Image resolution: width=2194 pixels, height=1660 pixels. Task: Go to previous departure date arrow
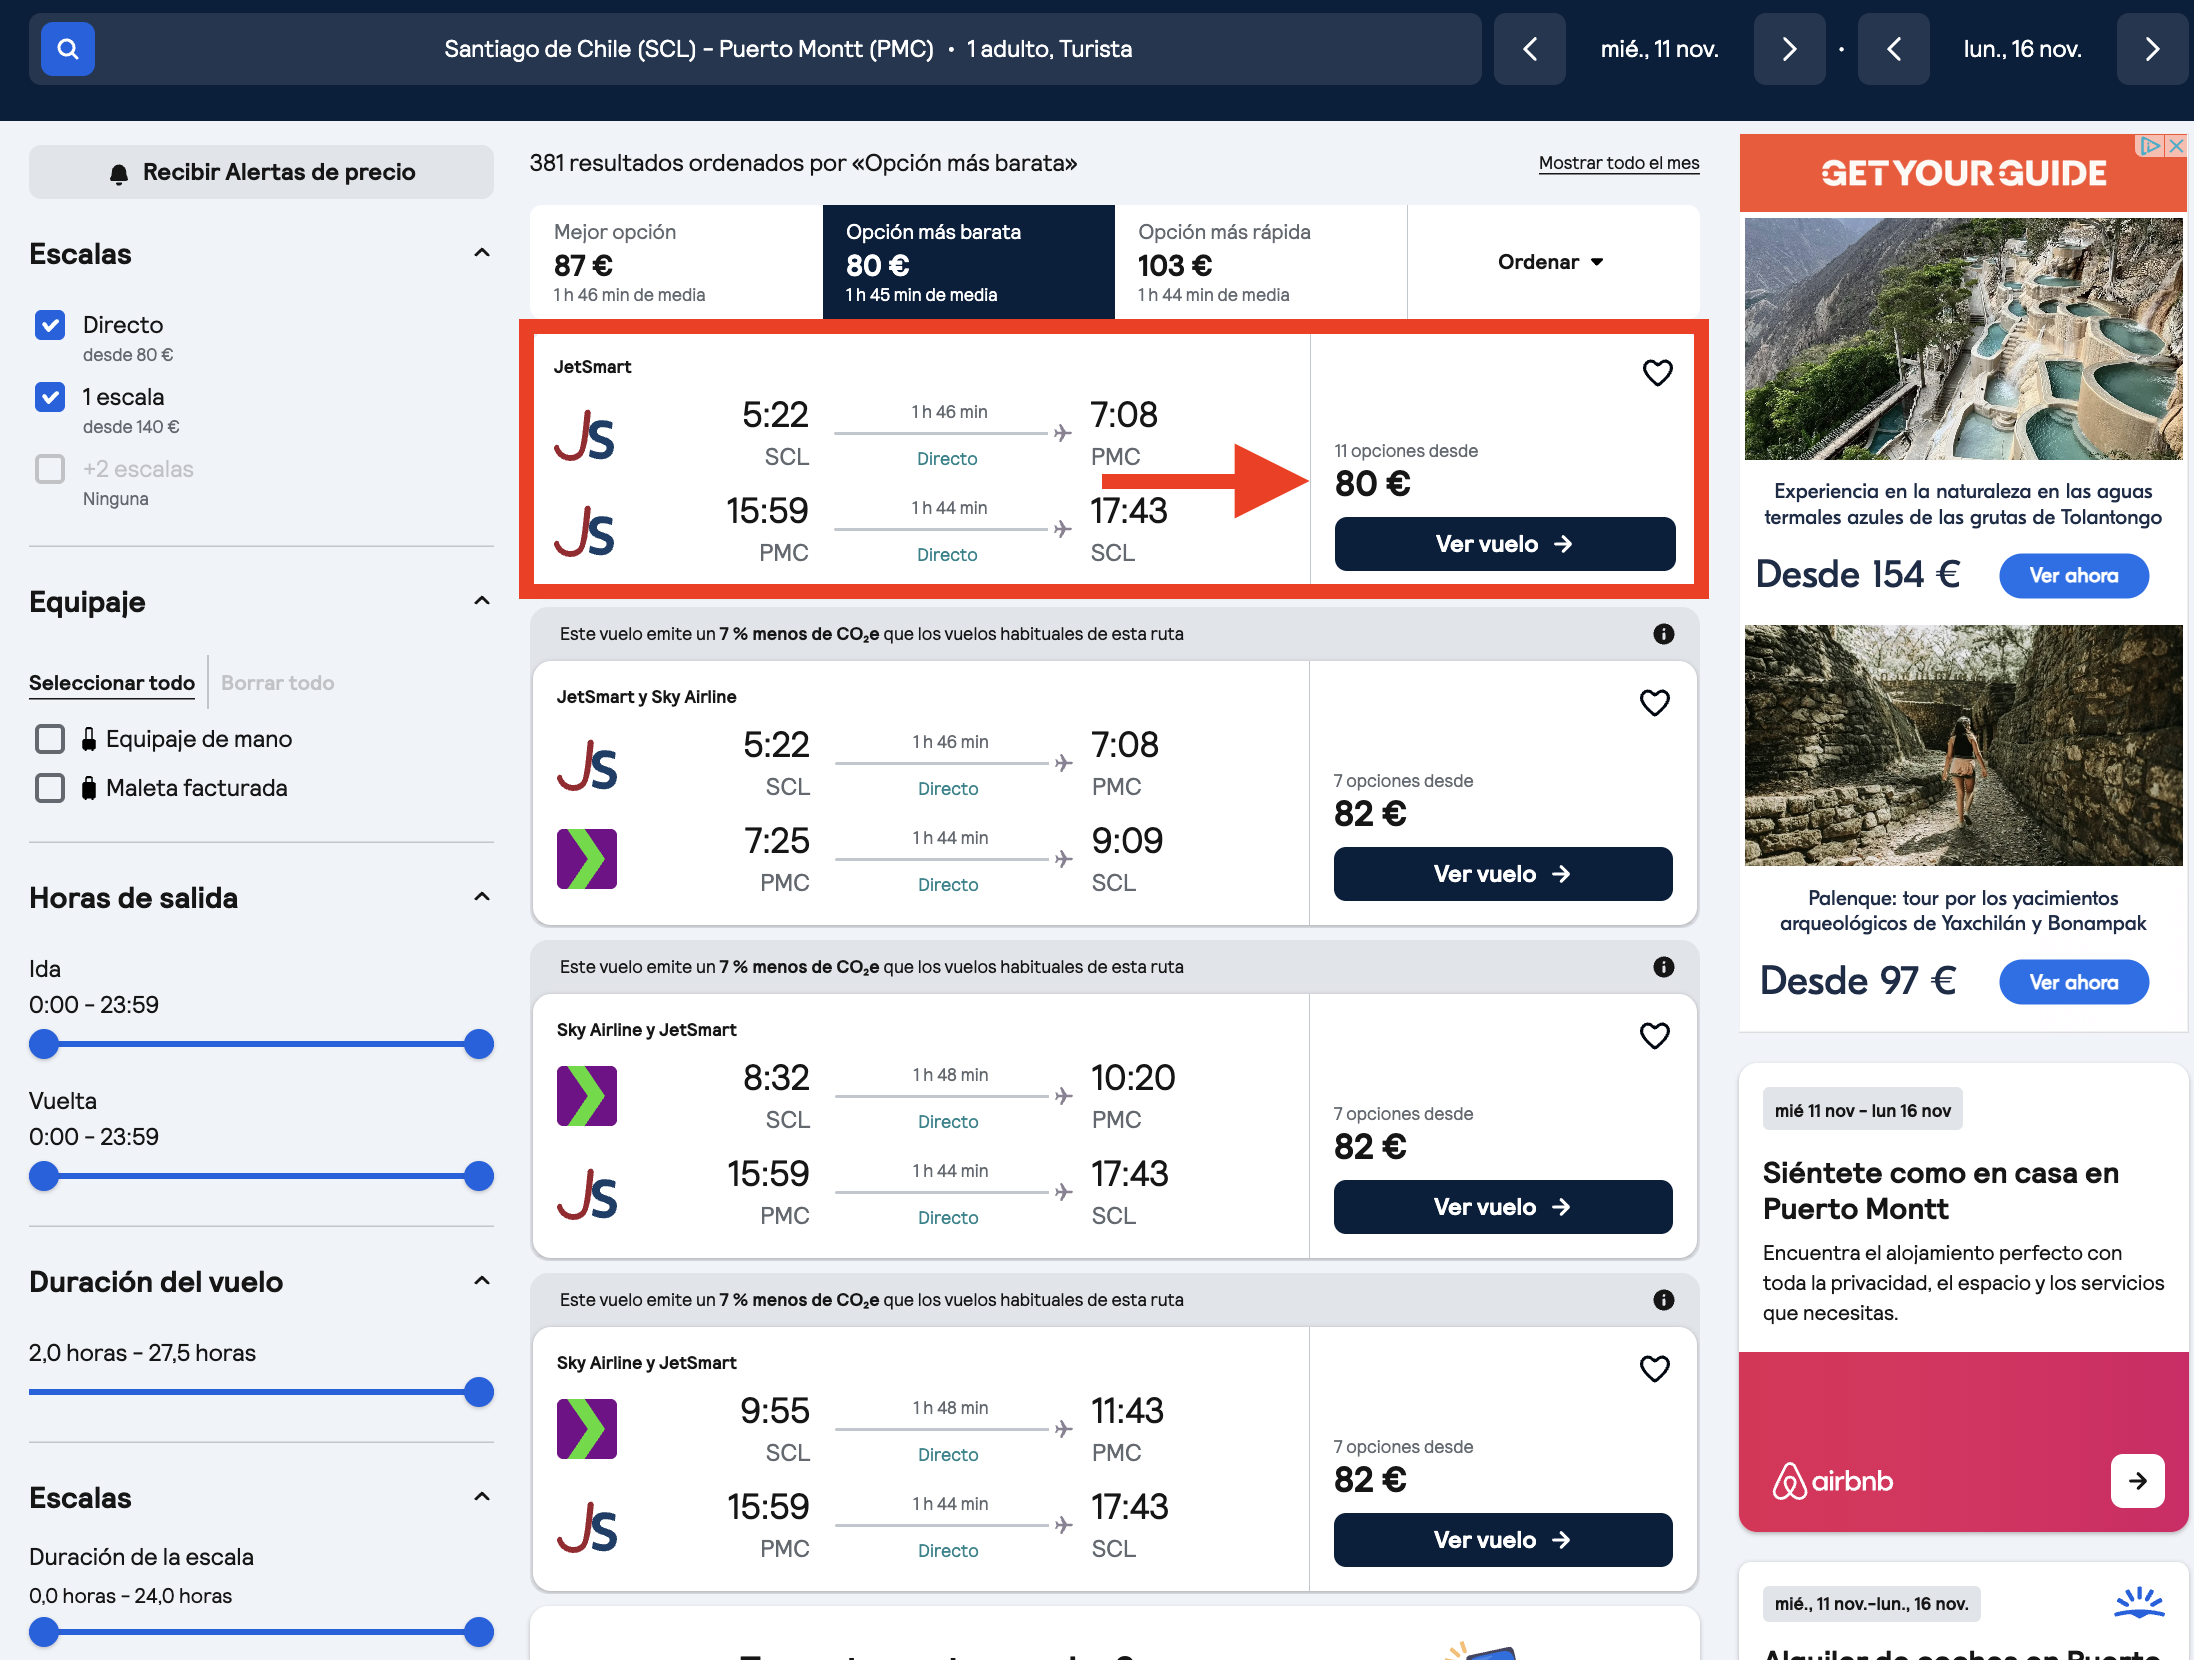(x=1530, y=49)
